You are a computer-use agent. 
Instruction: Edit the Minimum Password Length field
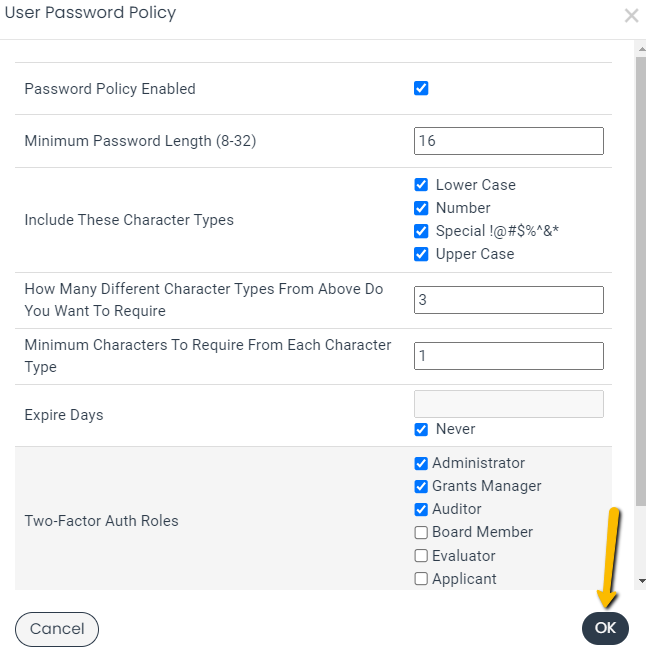(x=509, y=141)
